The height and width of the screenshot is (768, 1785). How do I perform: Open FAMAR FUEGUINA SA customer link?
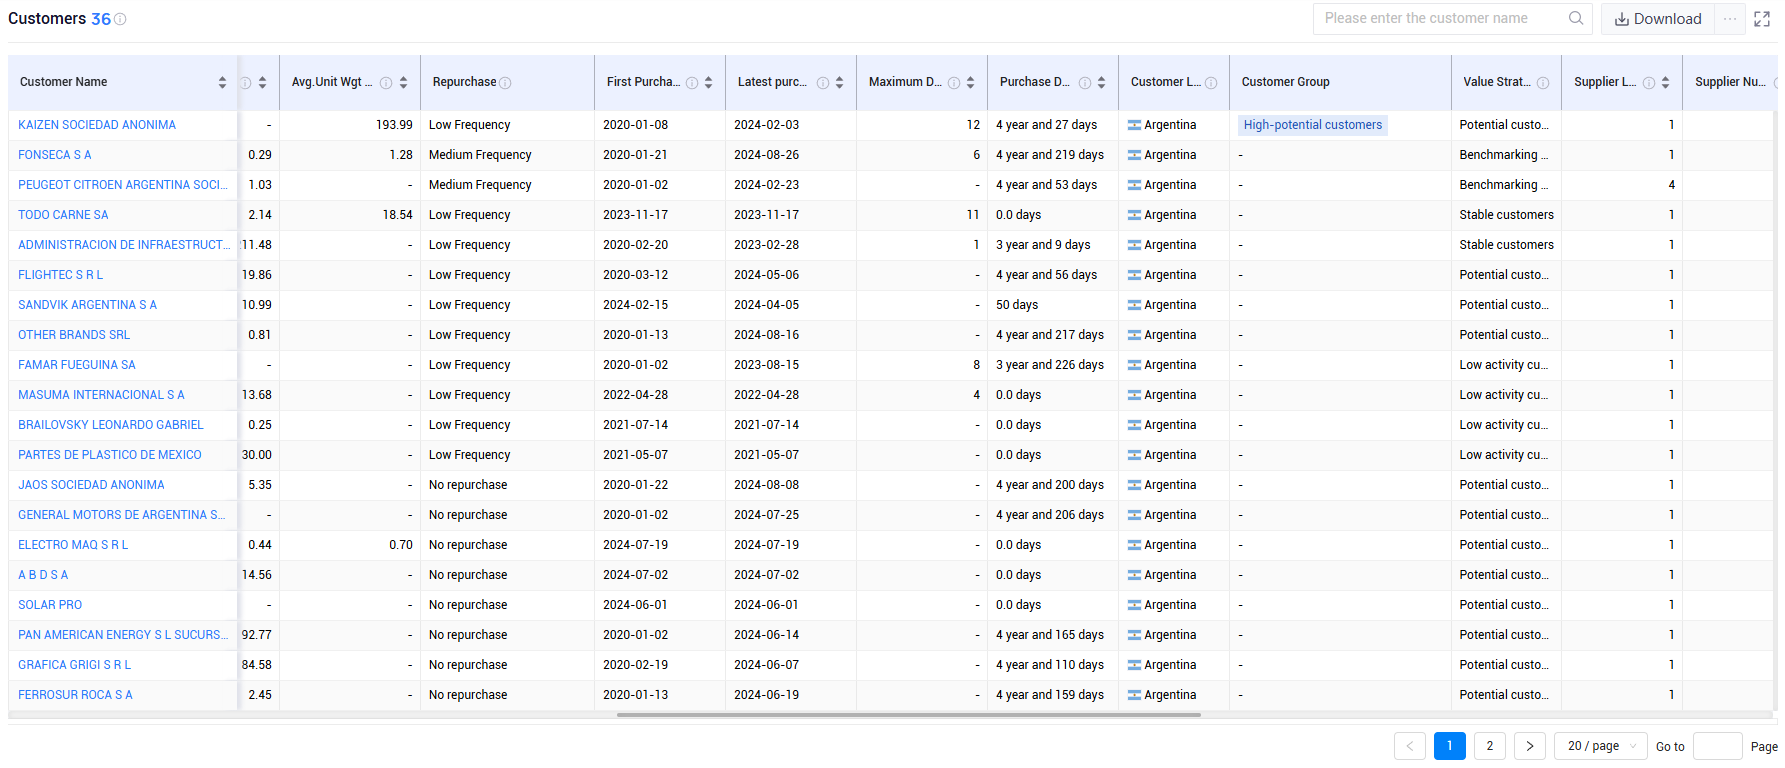click(77, 365)
